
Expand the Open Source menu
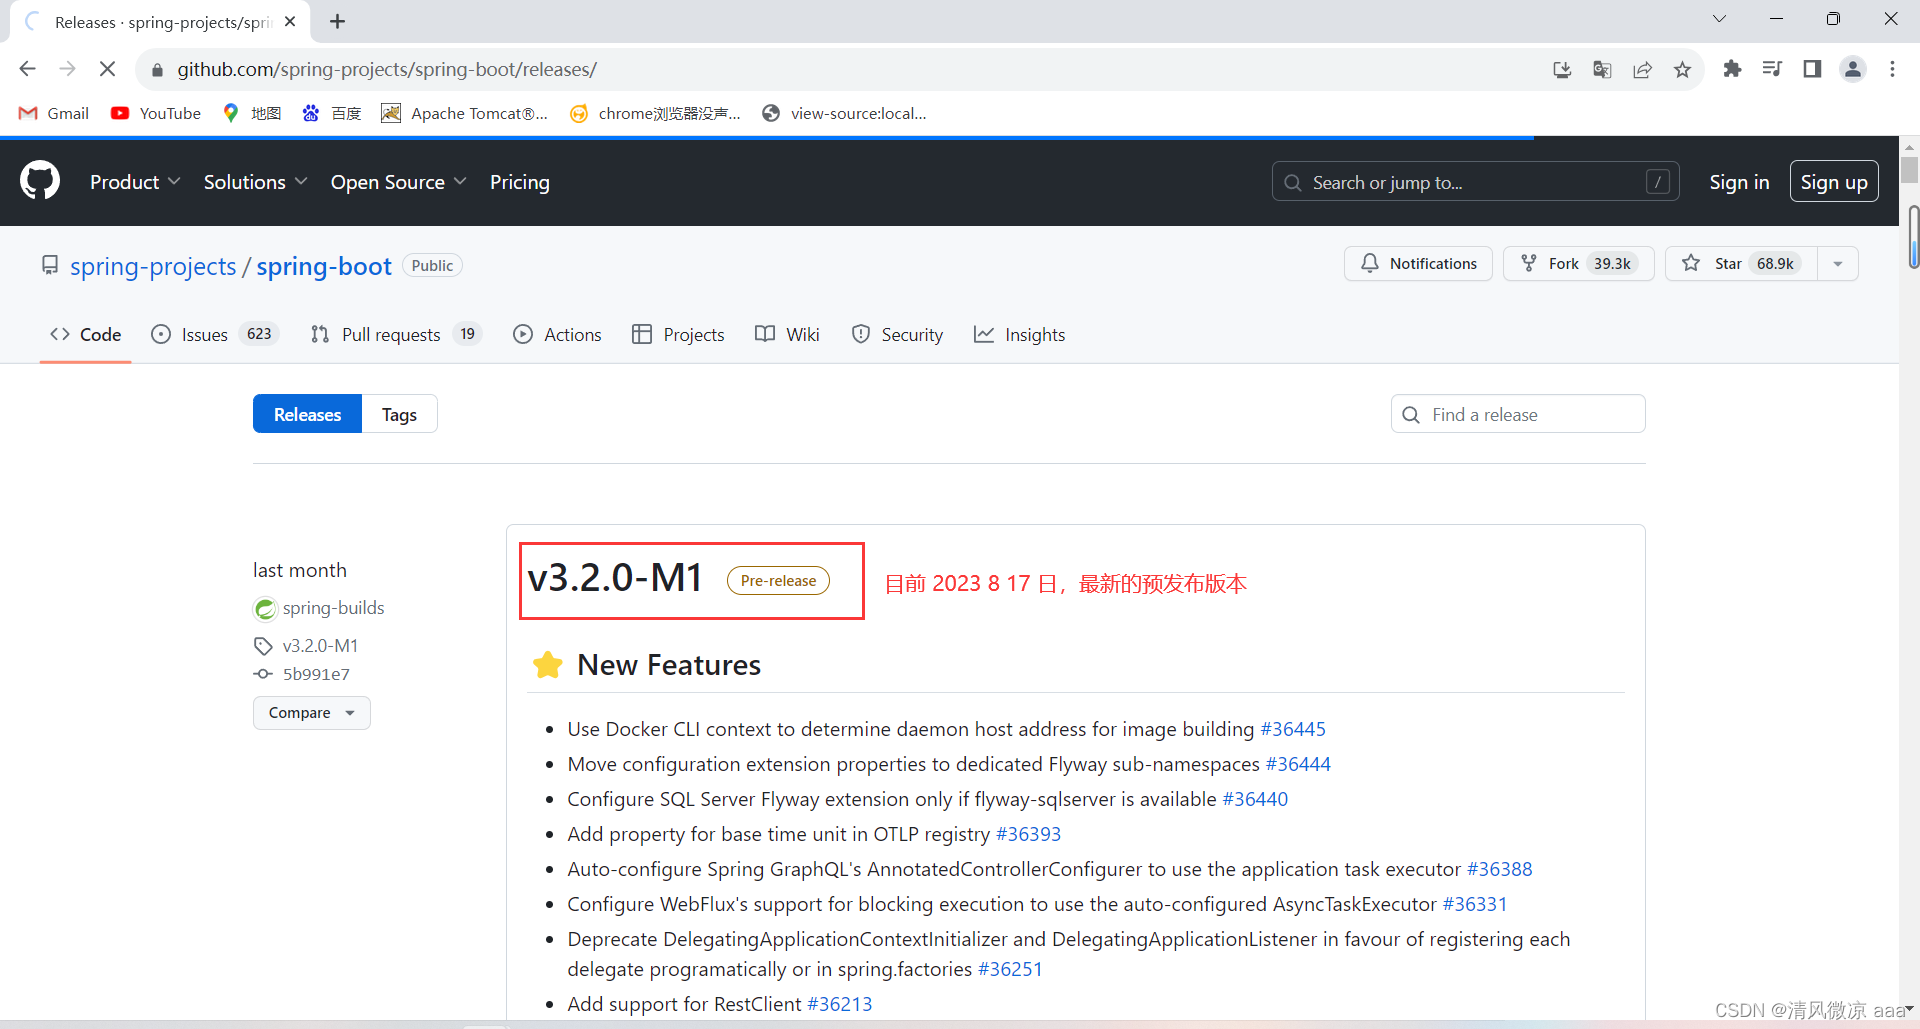(398, 182)
